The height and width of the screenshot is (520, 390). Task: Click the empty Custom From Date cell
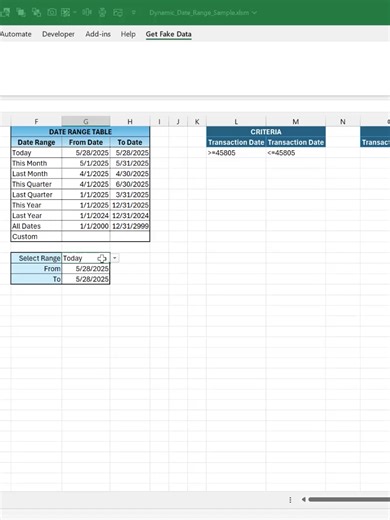(x=86, y=236)
